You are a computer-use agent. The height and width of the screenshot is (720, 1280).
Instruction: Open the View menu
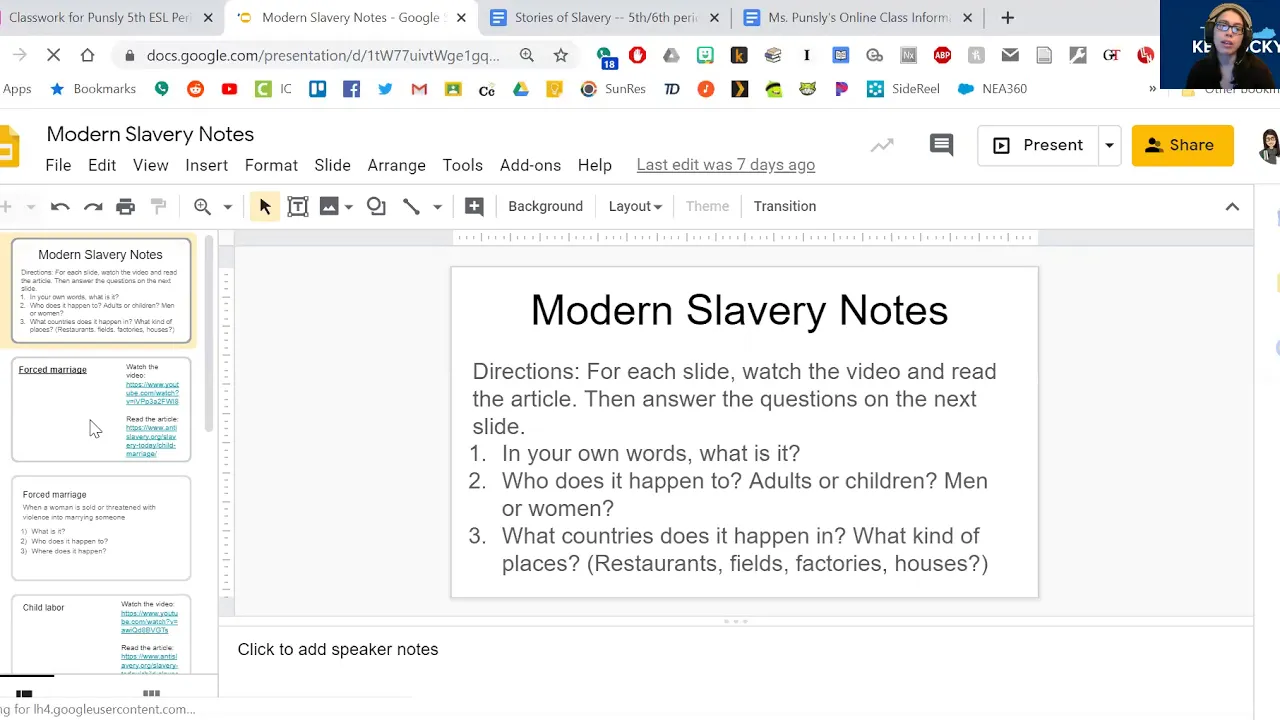click(x=151, y=165)
